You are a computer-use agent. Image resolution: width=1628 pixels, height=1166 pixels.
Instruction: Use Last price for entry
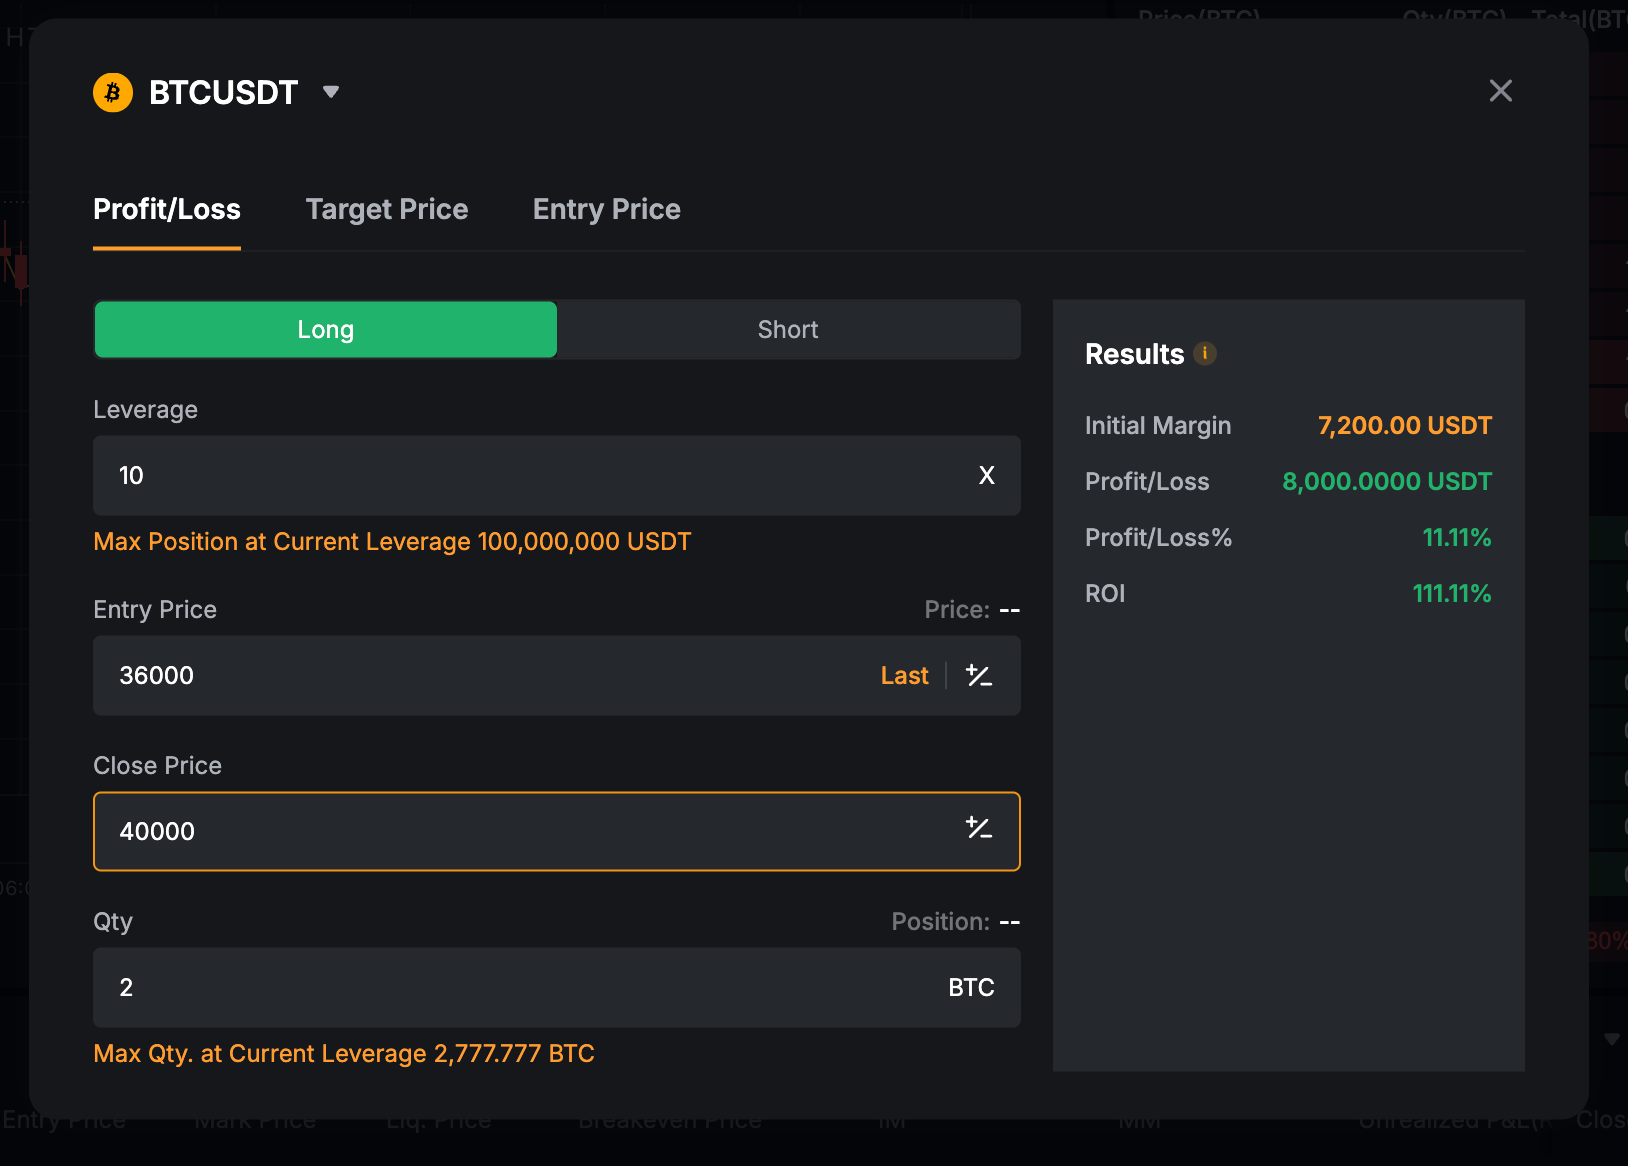click(904, 676)
